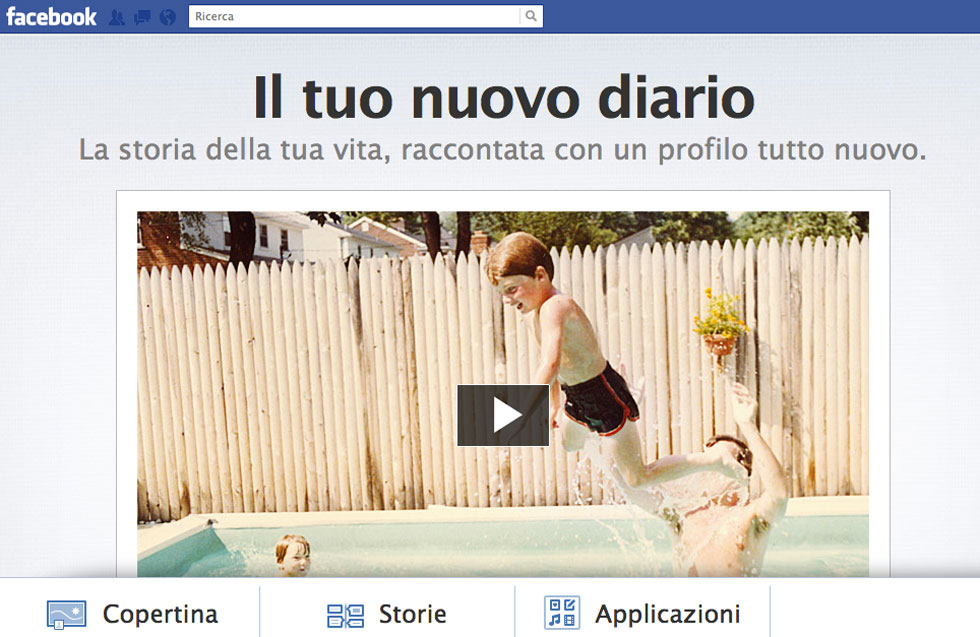Play the diary intro video
980x637 pixels.
pyautogui.click(x=503, y=415)
